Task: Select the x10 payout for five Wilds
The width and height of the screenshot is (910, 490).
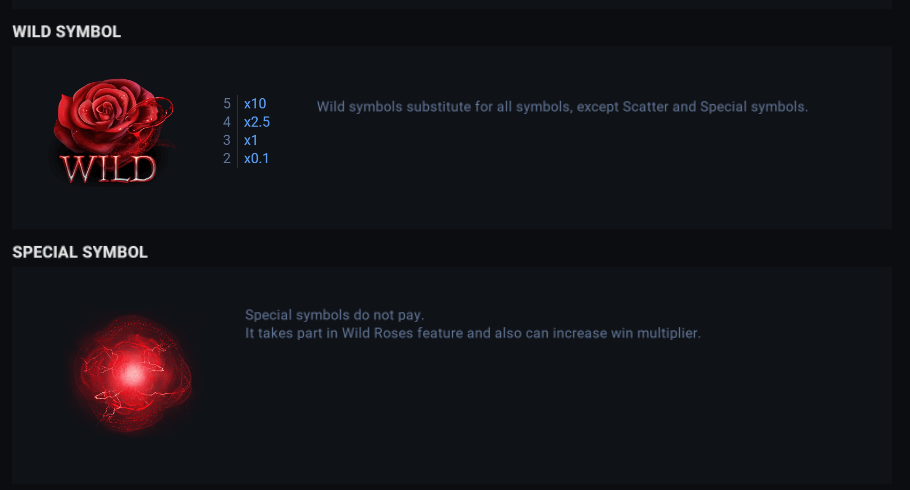Action: pos(255,103)
